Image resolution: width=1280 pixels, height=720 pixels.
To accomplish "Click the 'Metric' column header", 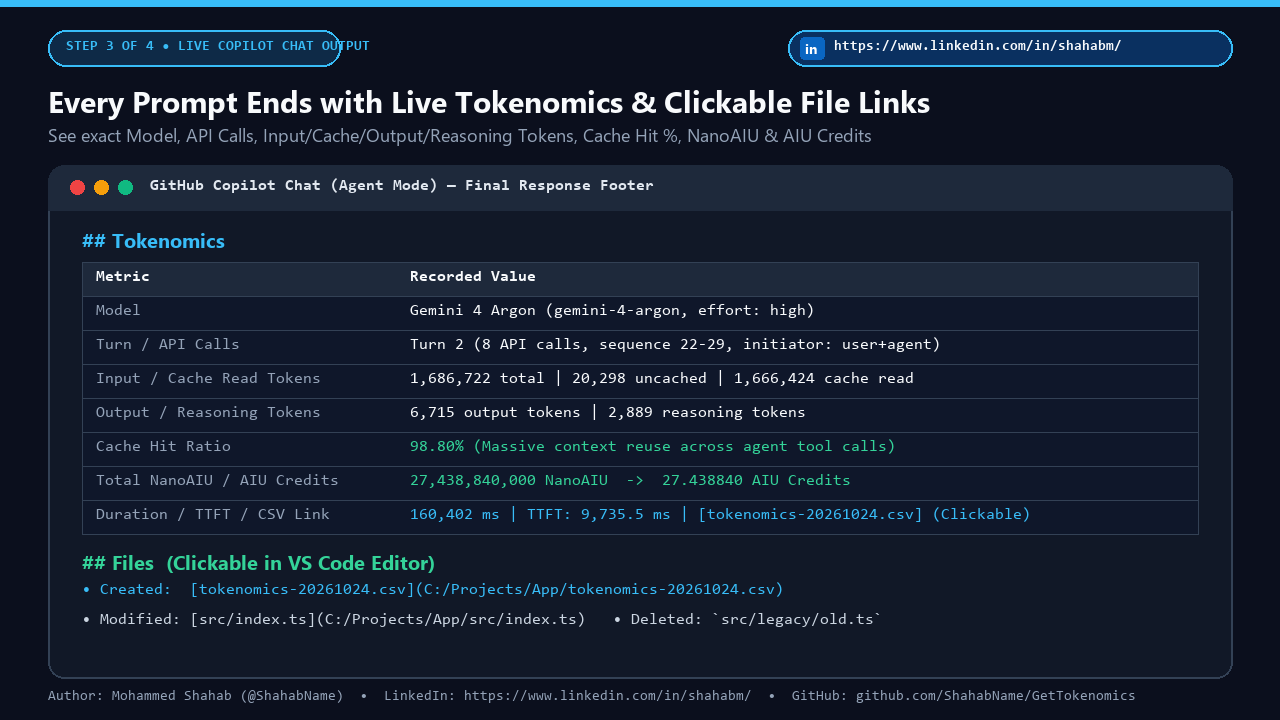I will pos(123,276).
